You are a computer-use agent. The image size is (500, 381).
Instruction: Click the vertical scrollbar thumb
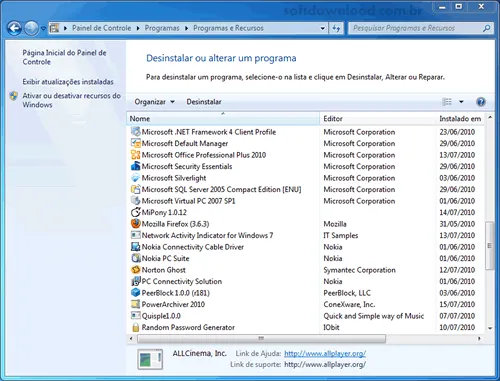490,246
